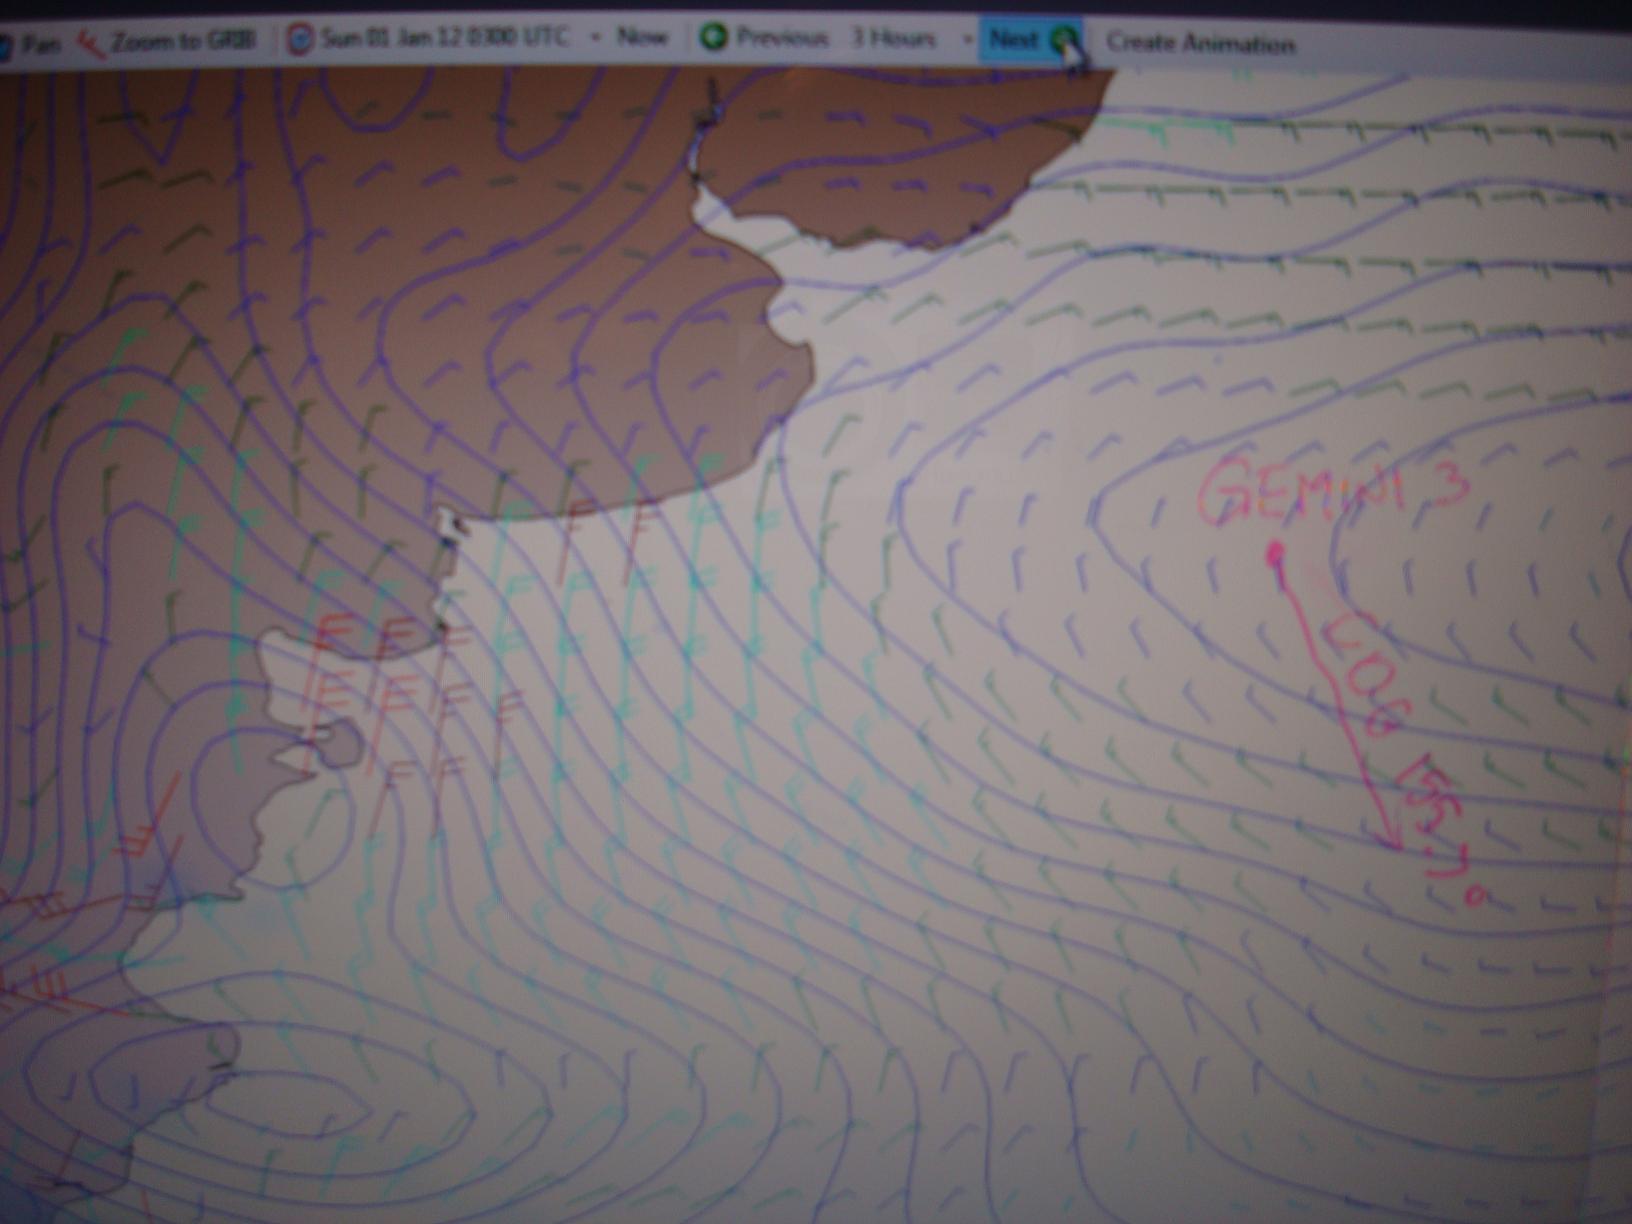1632x1224 pixels.
Task: Click the forecast time clock icon
Action: click(299, 39)
